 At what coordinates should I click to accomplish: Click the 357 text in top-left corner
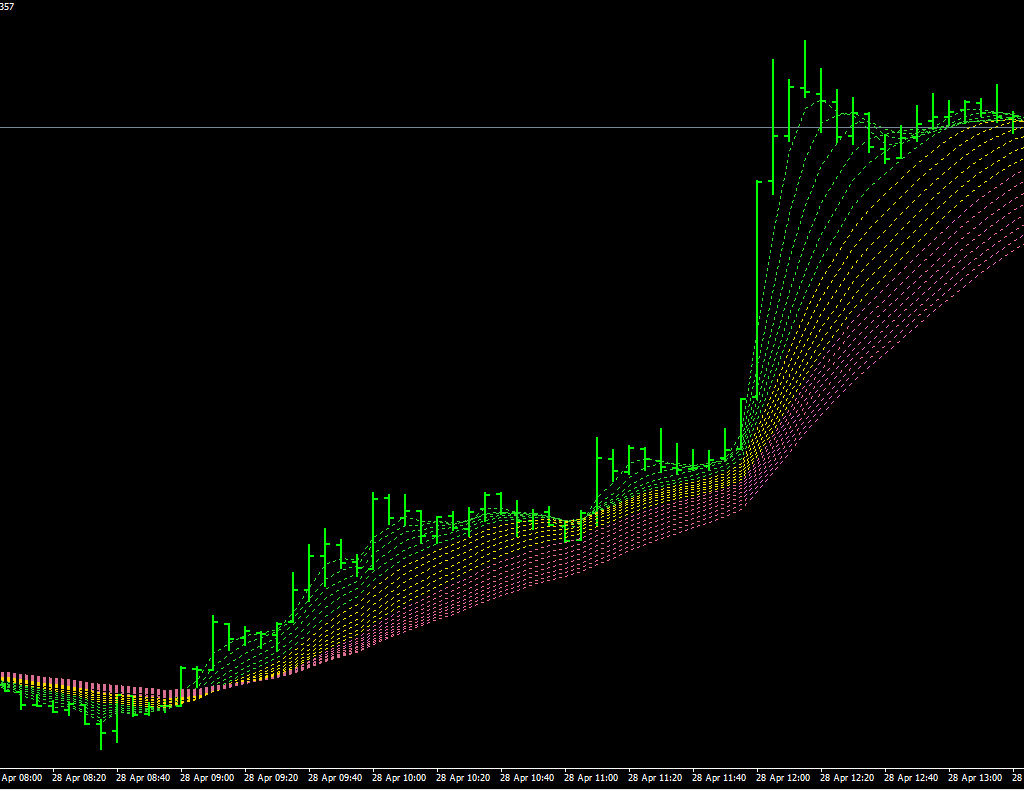click(7, 7)
